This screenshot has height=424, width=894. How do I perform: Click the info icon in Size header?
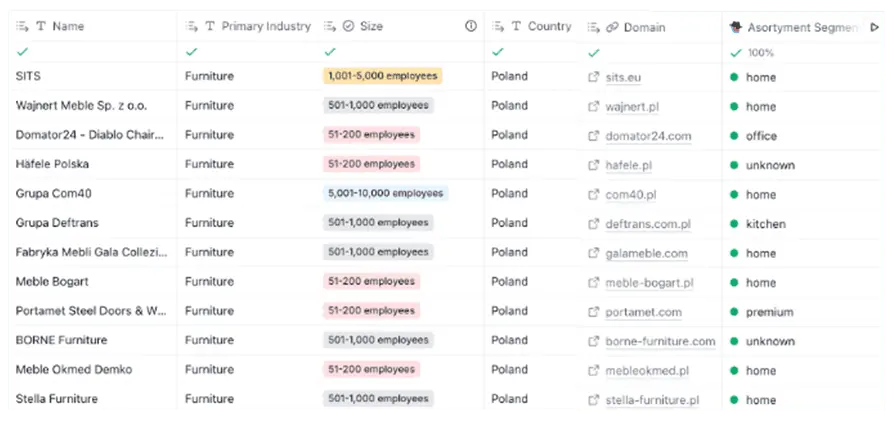(471, 27)
